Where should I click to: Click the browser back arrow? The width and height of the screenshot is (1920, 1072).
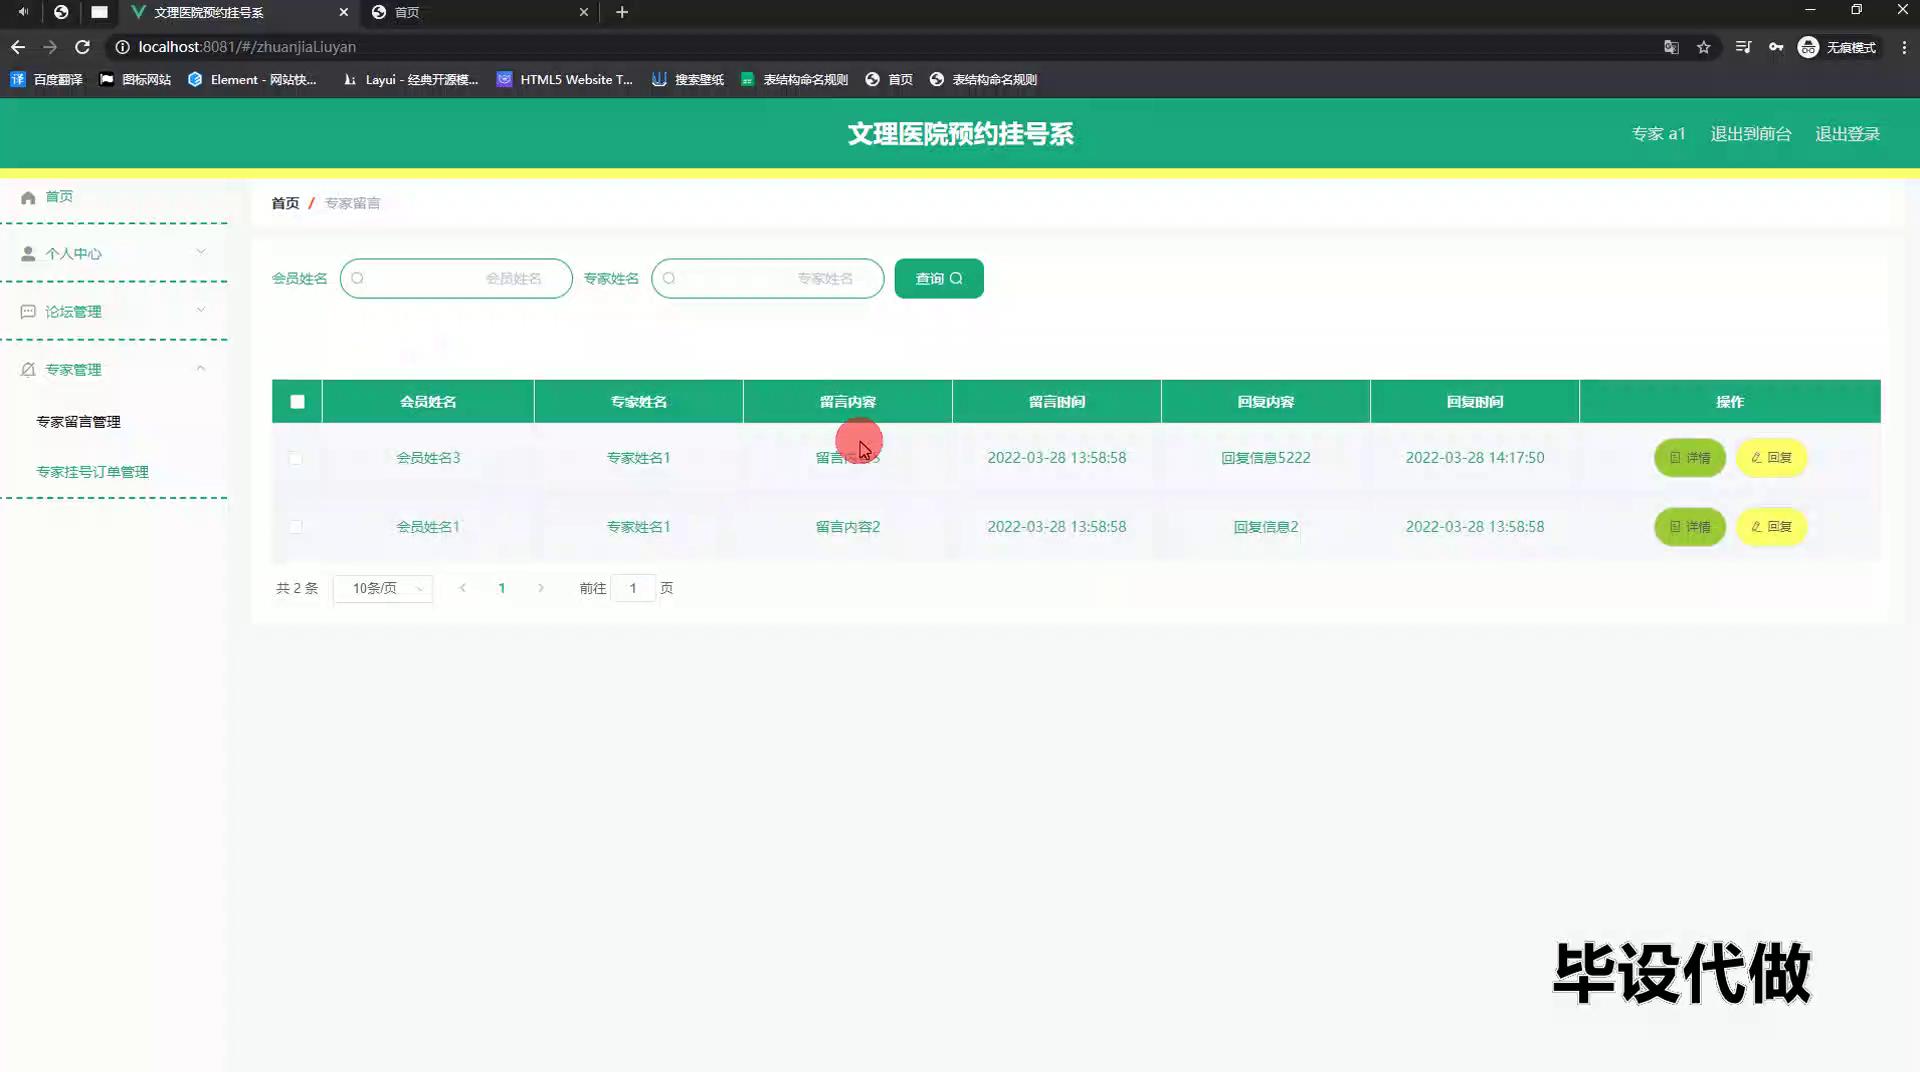pyautogui.click(x=18, y=47)
